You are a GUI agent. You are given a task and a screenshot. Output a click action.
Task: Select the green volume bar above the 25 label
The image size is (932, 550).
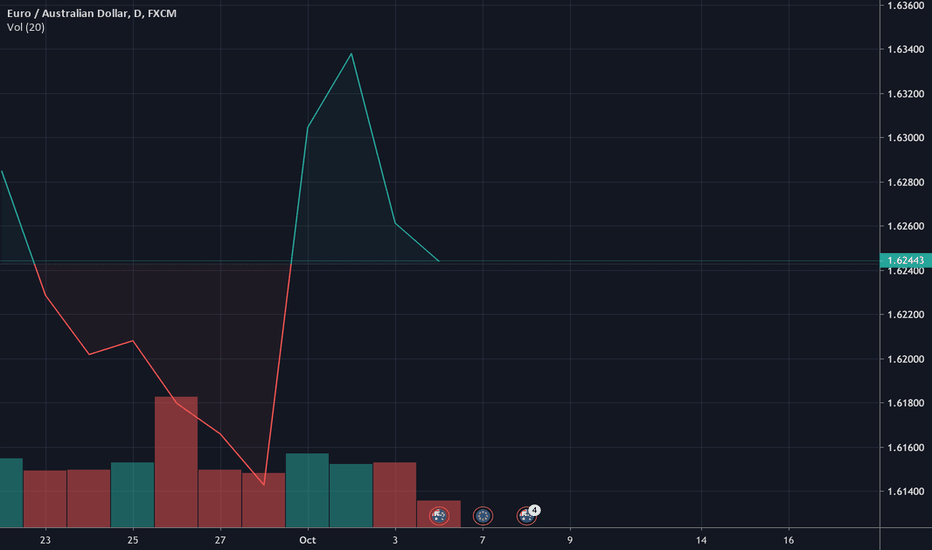133,495
